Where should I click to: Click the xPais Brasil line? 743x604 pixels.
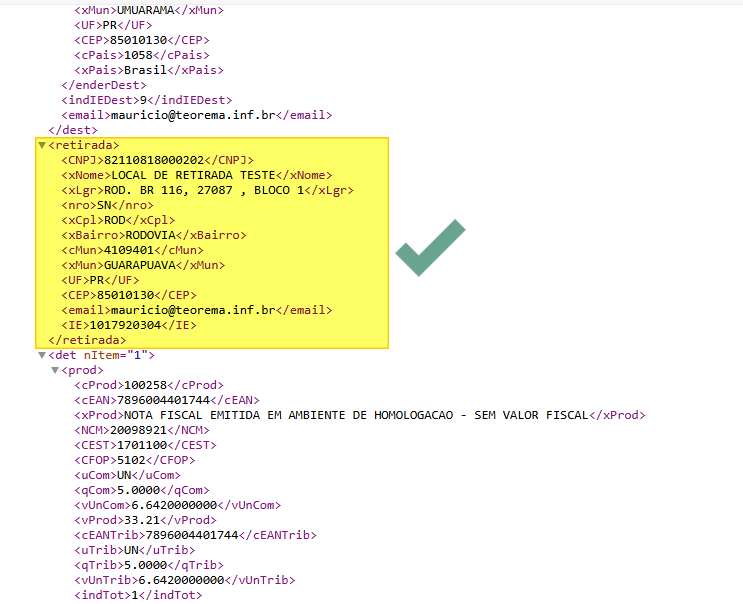coord(149,70)
